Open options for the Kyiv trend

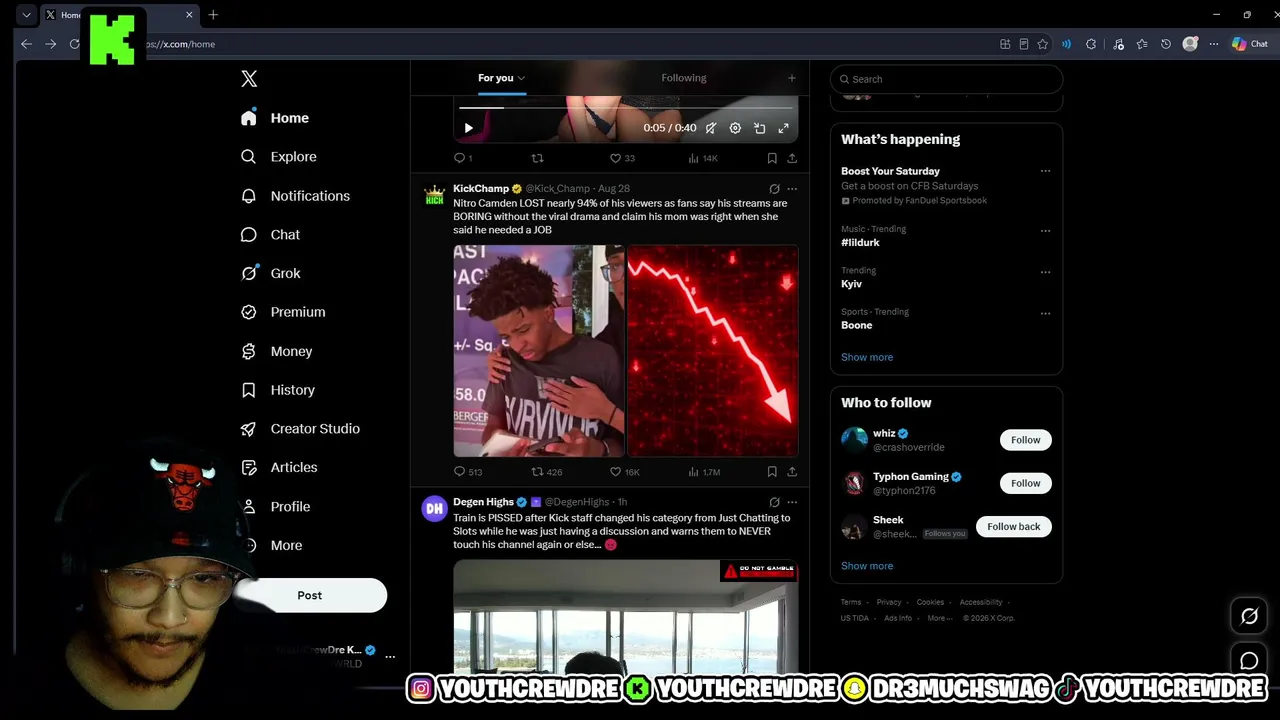1045,272
